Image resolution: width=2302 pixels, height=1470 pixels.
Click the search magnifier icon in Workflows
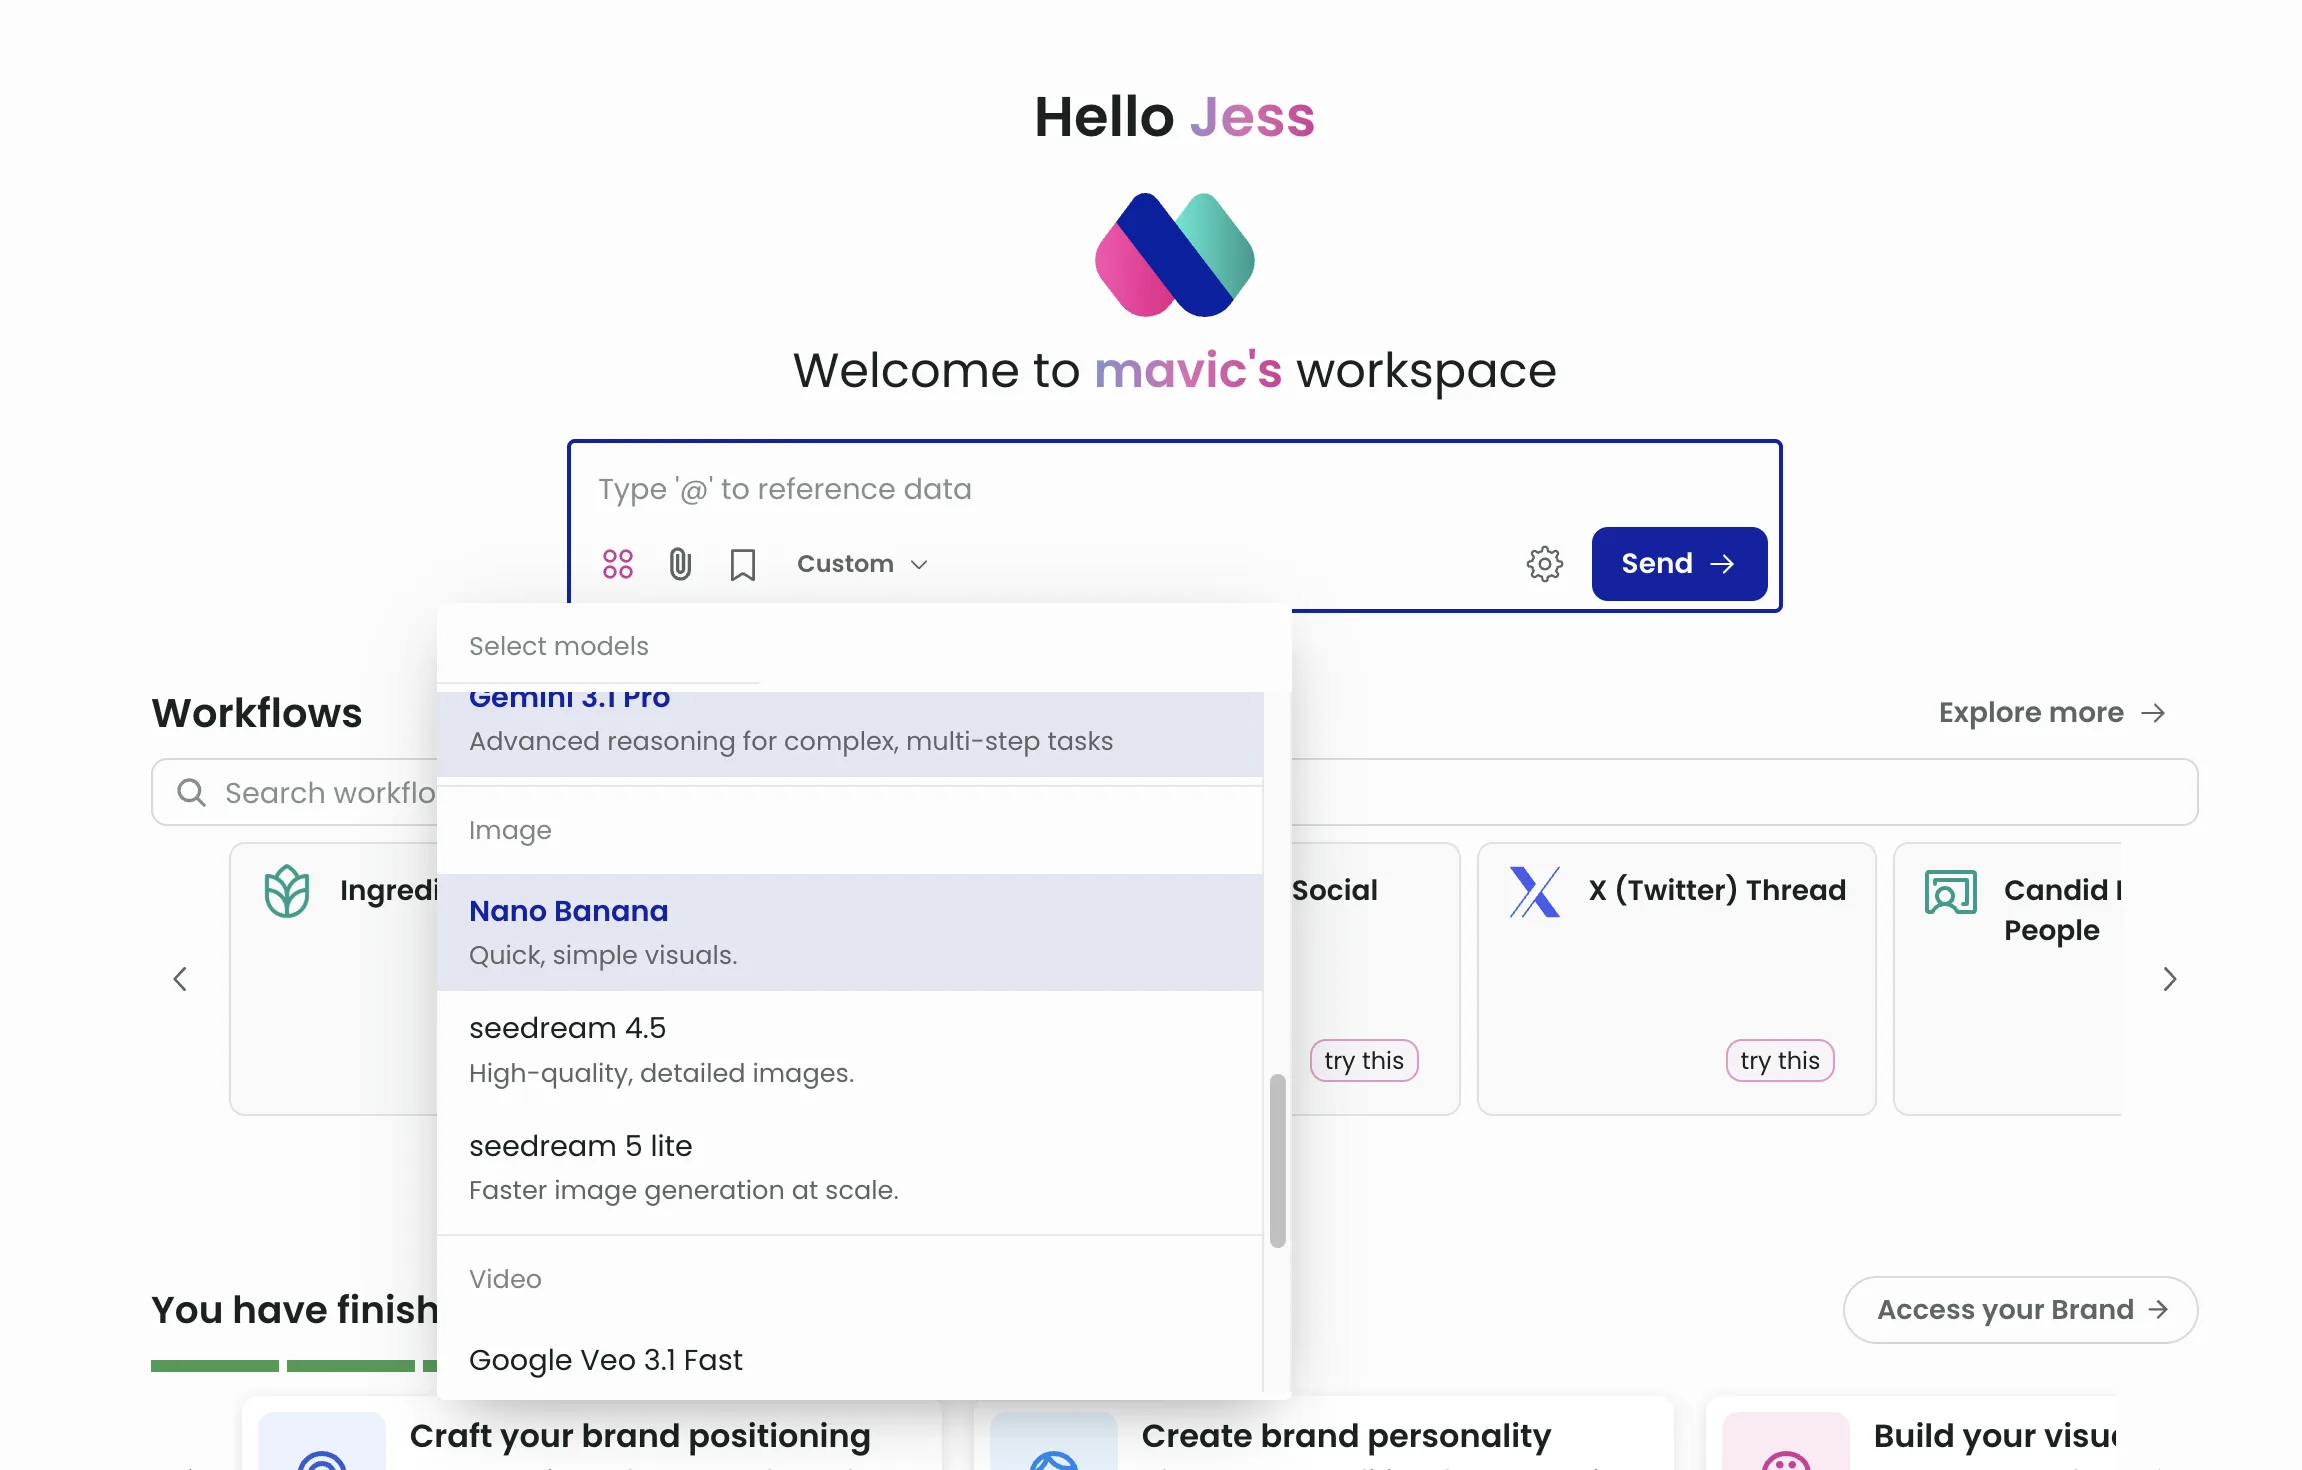191,793
